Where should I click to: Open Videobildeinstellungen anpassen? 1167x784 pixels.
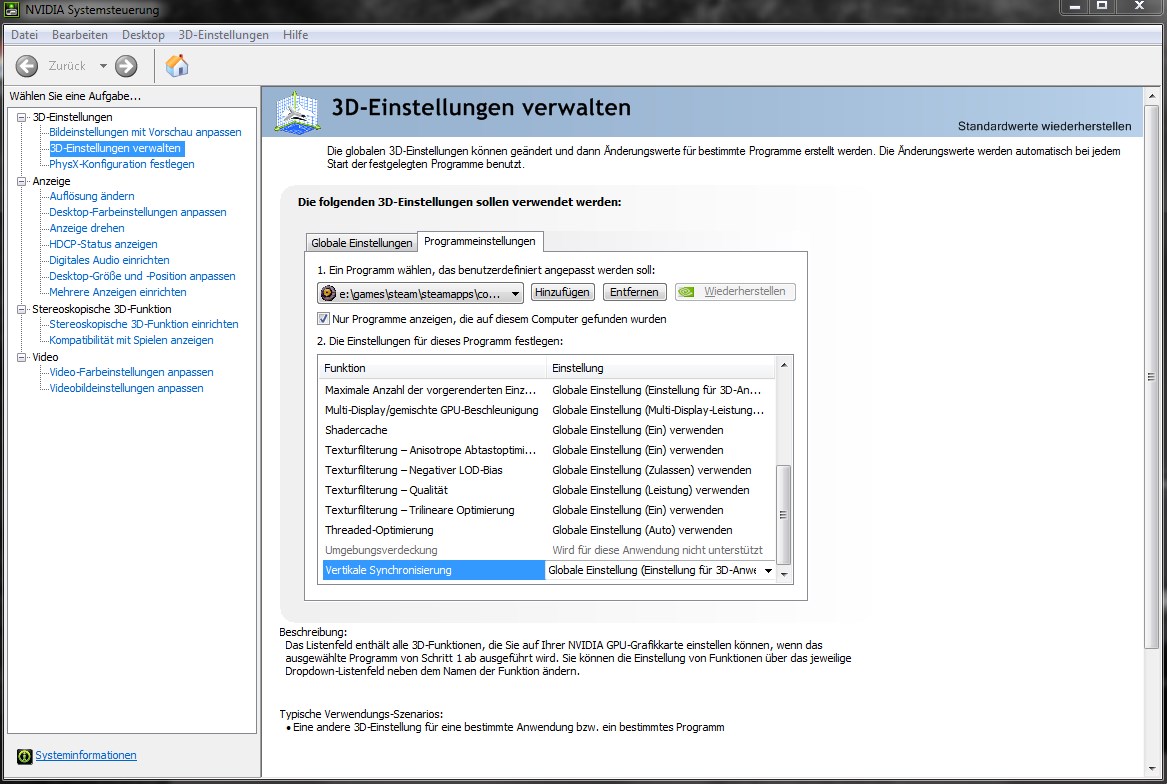[x=126, y=389]
